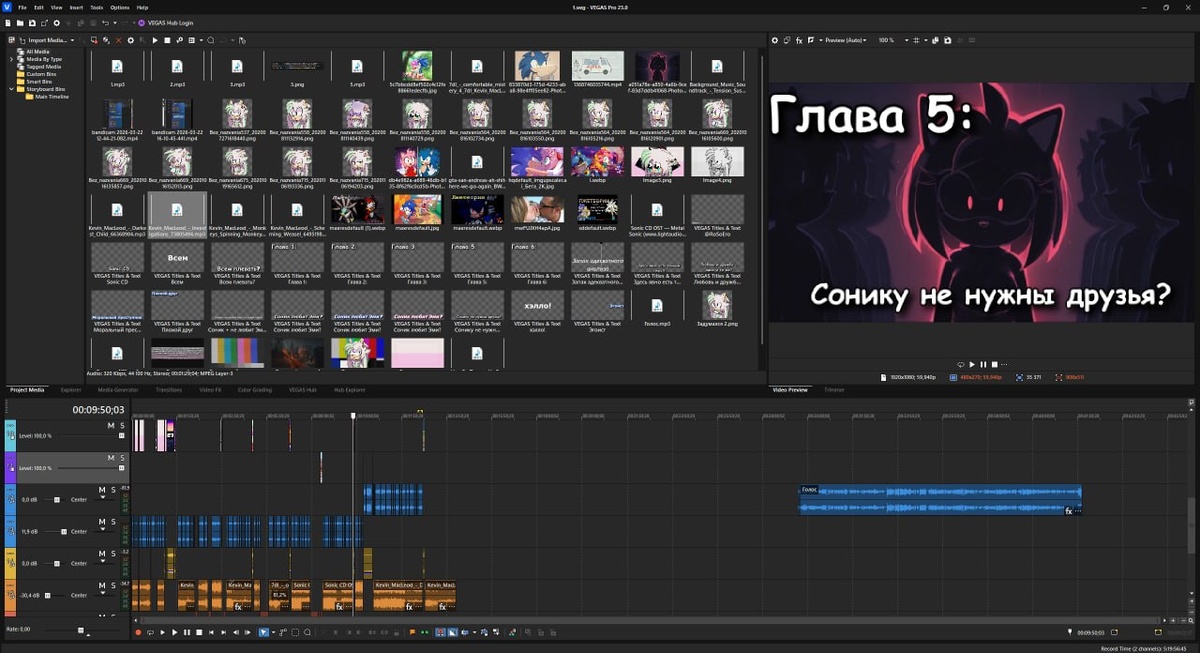1200x653 pixels.
Task: Mute the first video track
Action: (x=111, y=425)
